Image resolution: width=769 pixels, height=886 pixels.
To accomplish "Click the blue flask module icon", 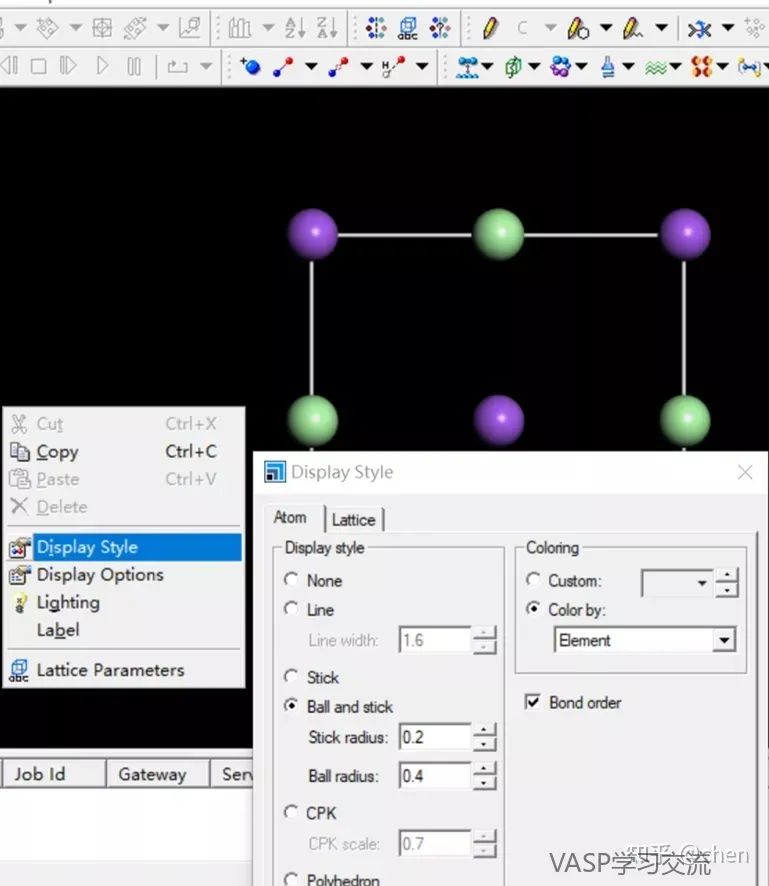I will point(608,67).
